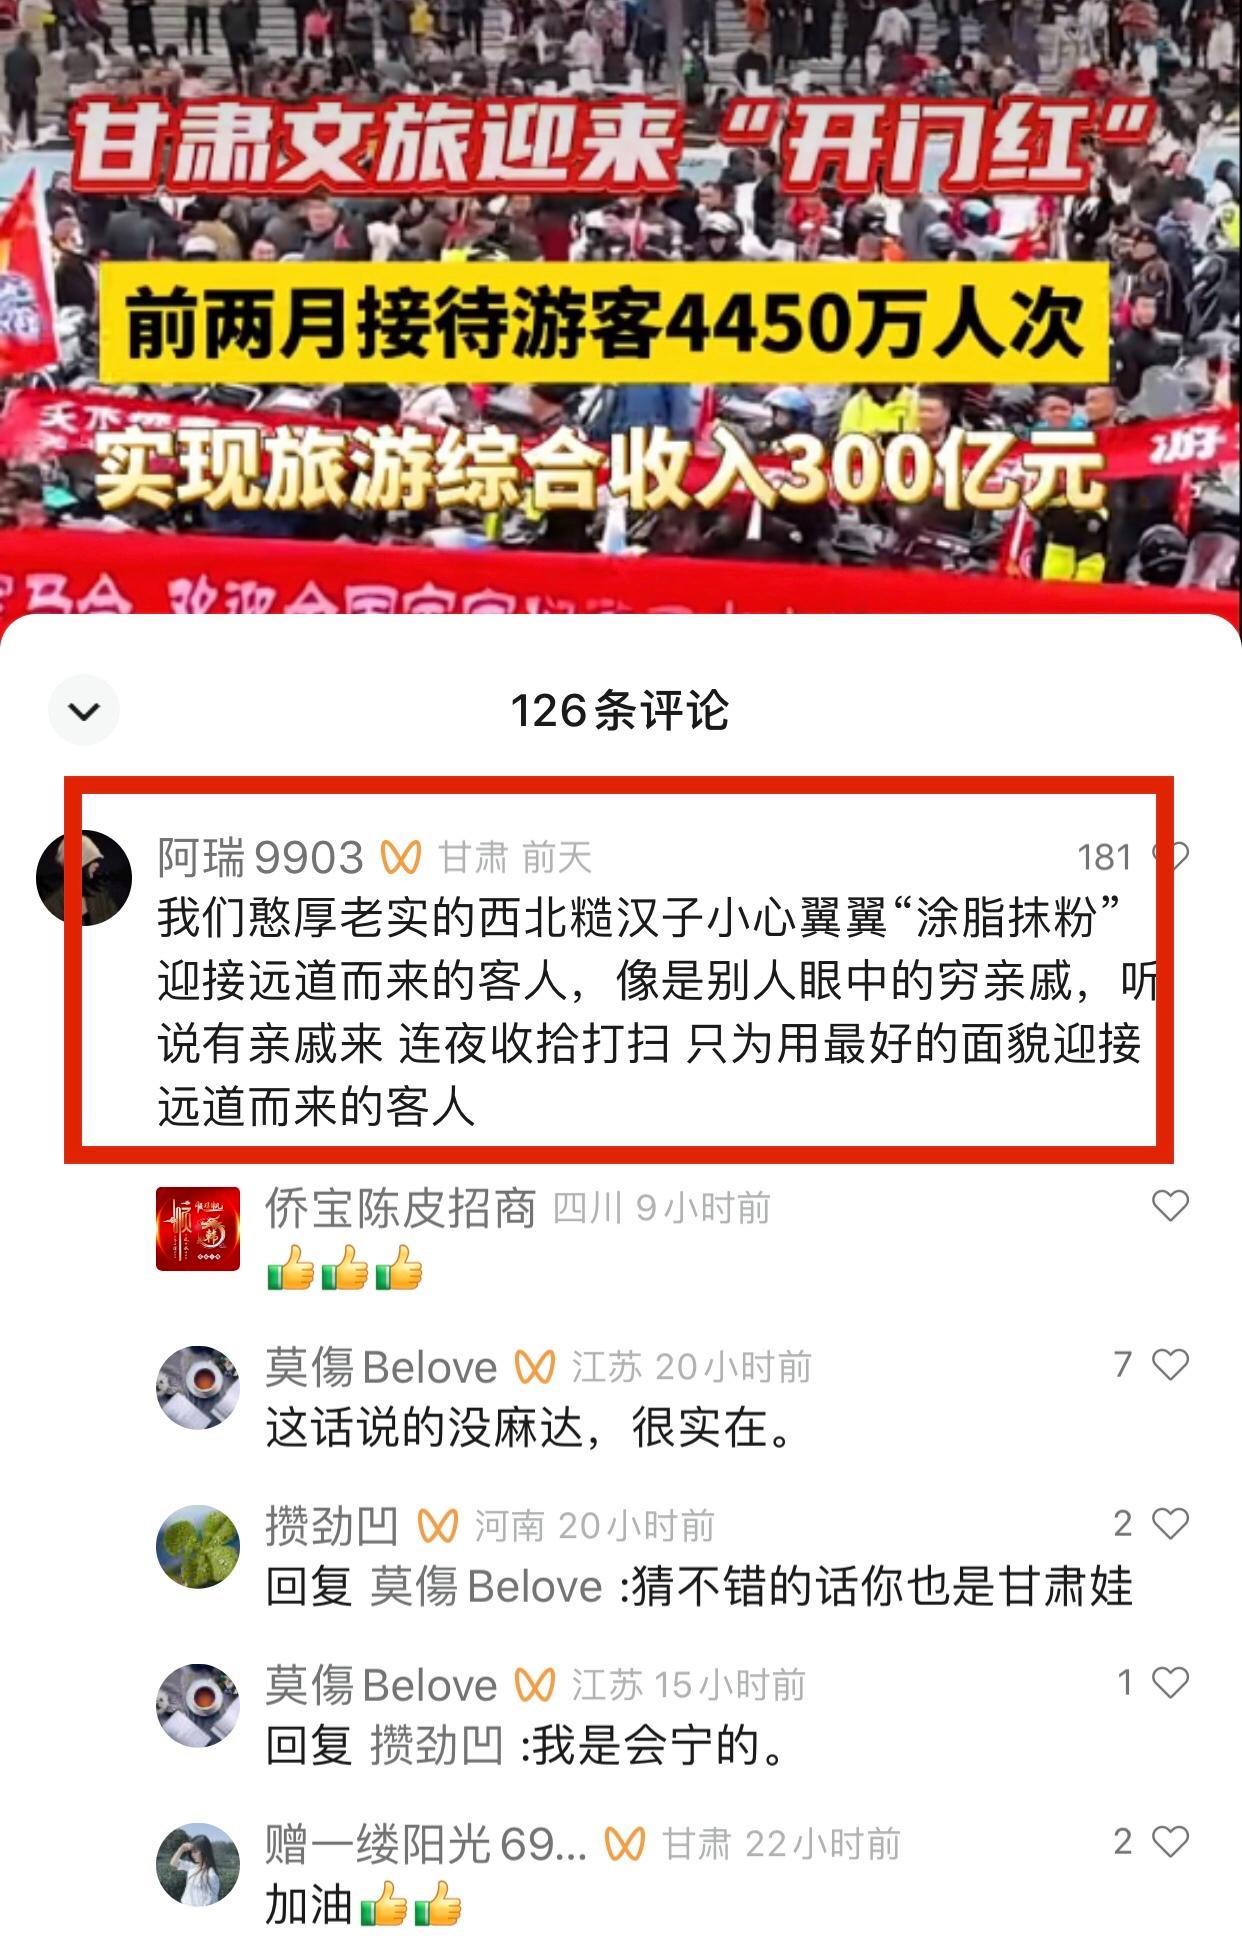Like 侨宝陈皮招商's comment heart
The height and width of the screenshot is (1939, 1242).
coord(1170,1206)
